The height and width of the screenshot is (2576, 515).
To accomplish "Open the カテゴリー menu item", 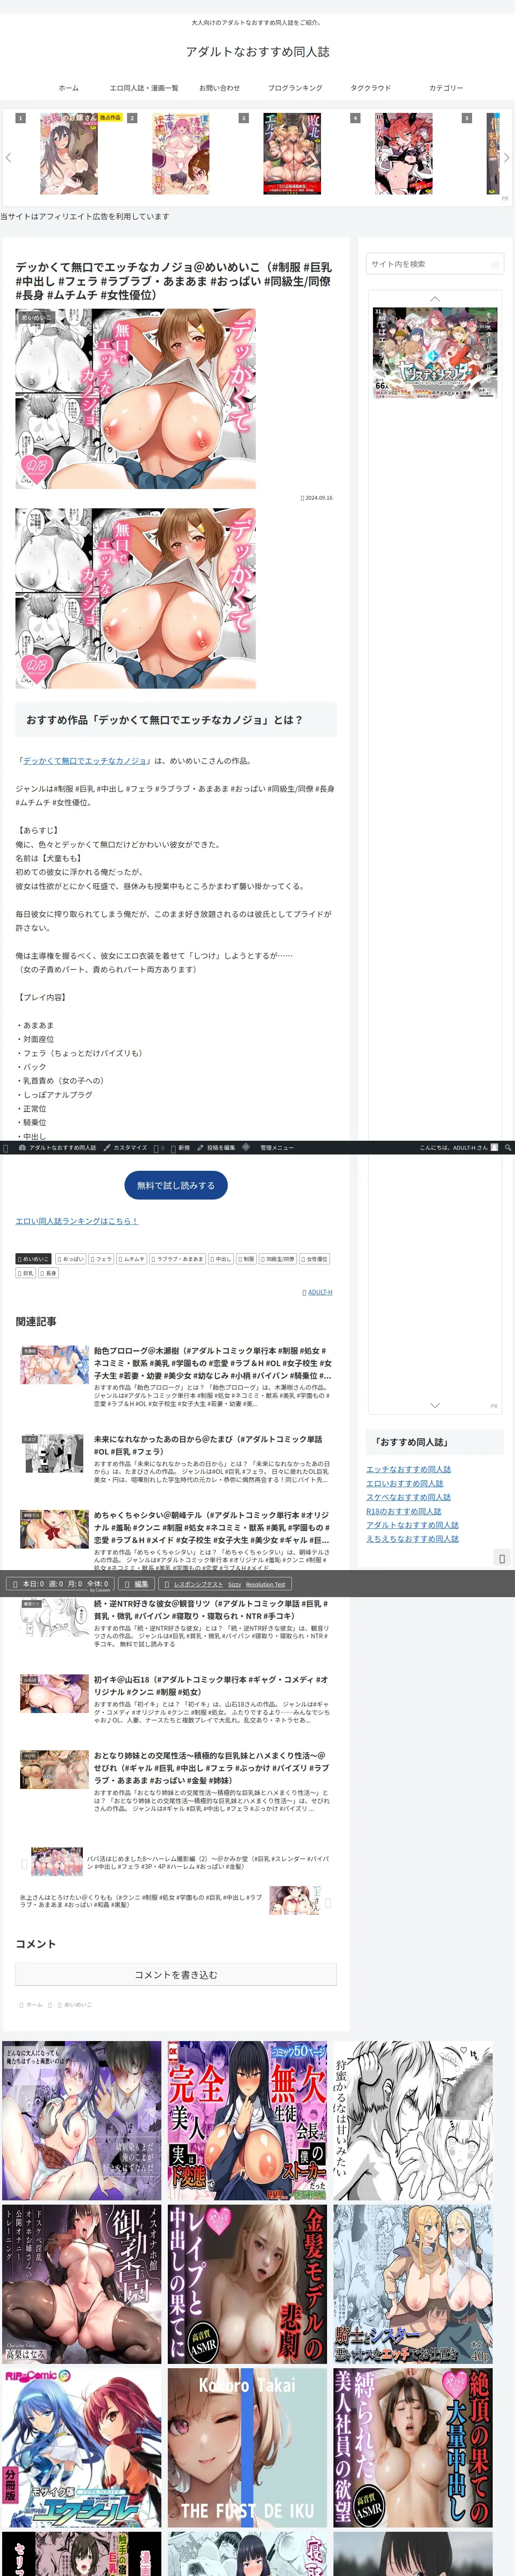I will pos(446,88).
